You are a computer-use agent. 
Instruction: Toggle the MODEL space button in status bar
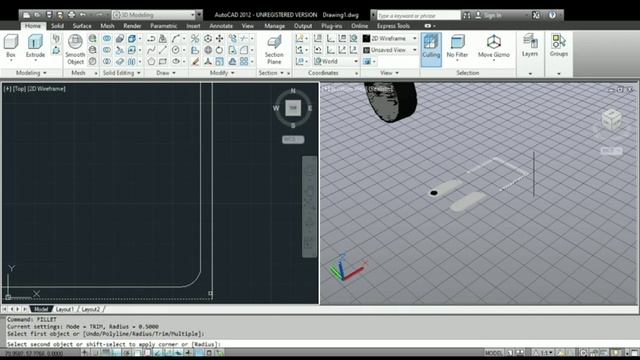[x=493, y=353]
